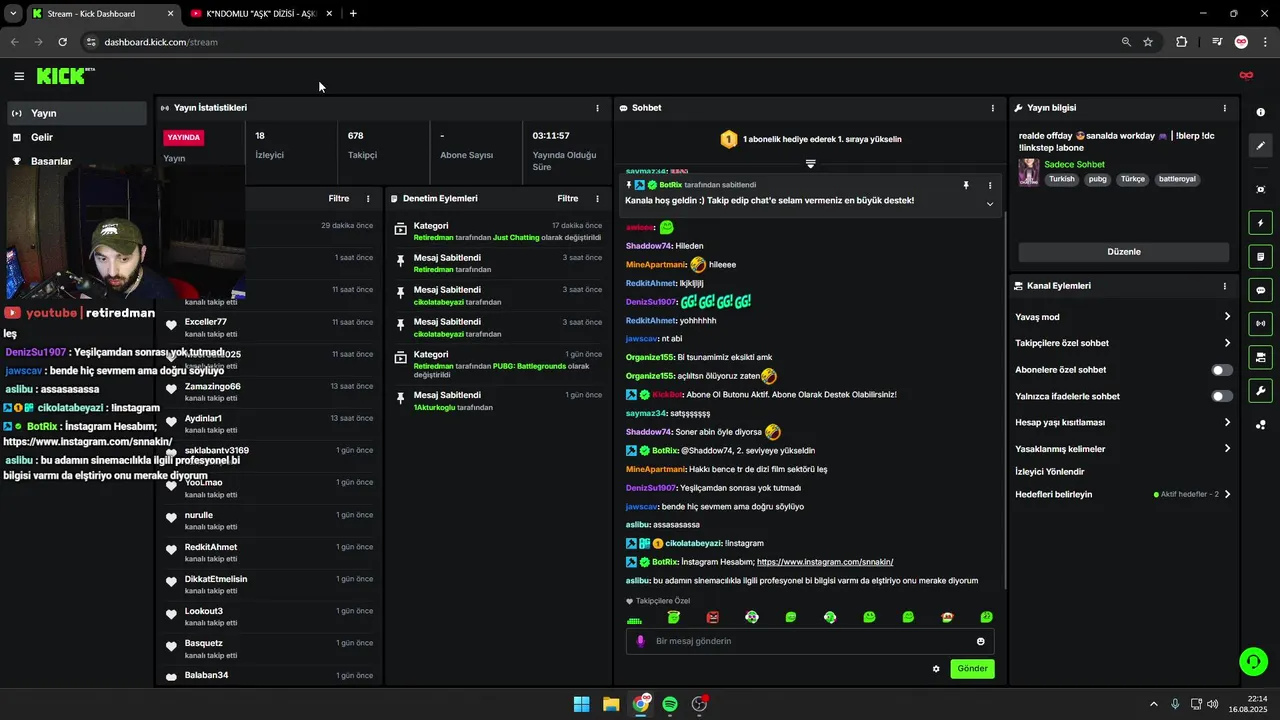Click the Sadece Sohbet category link
1280x720 pixels.
point(1074,164)
